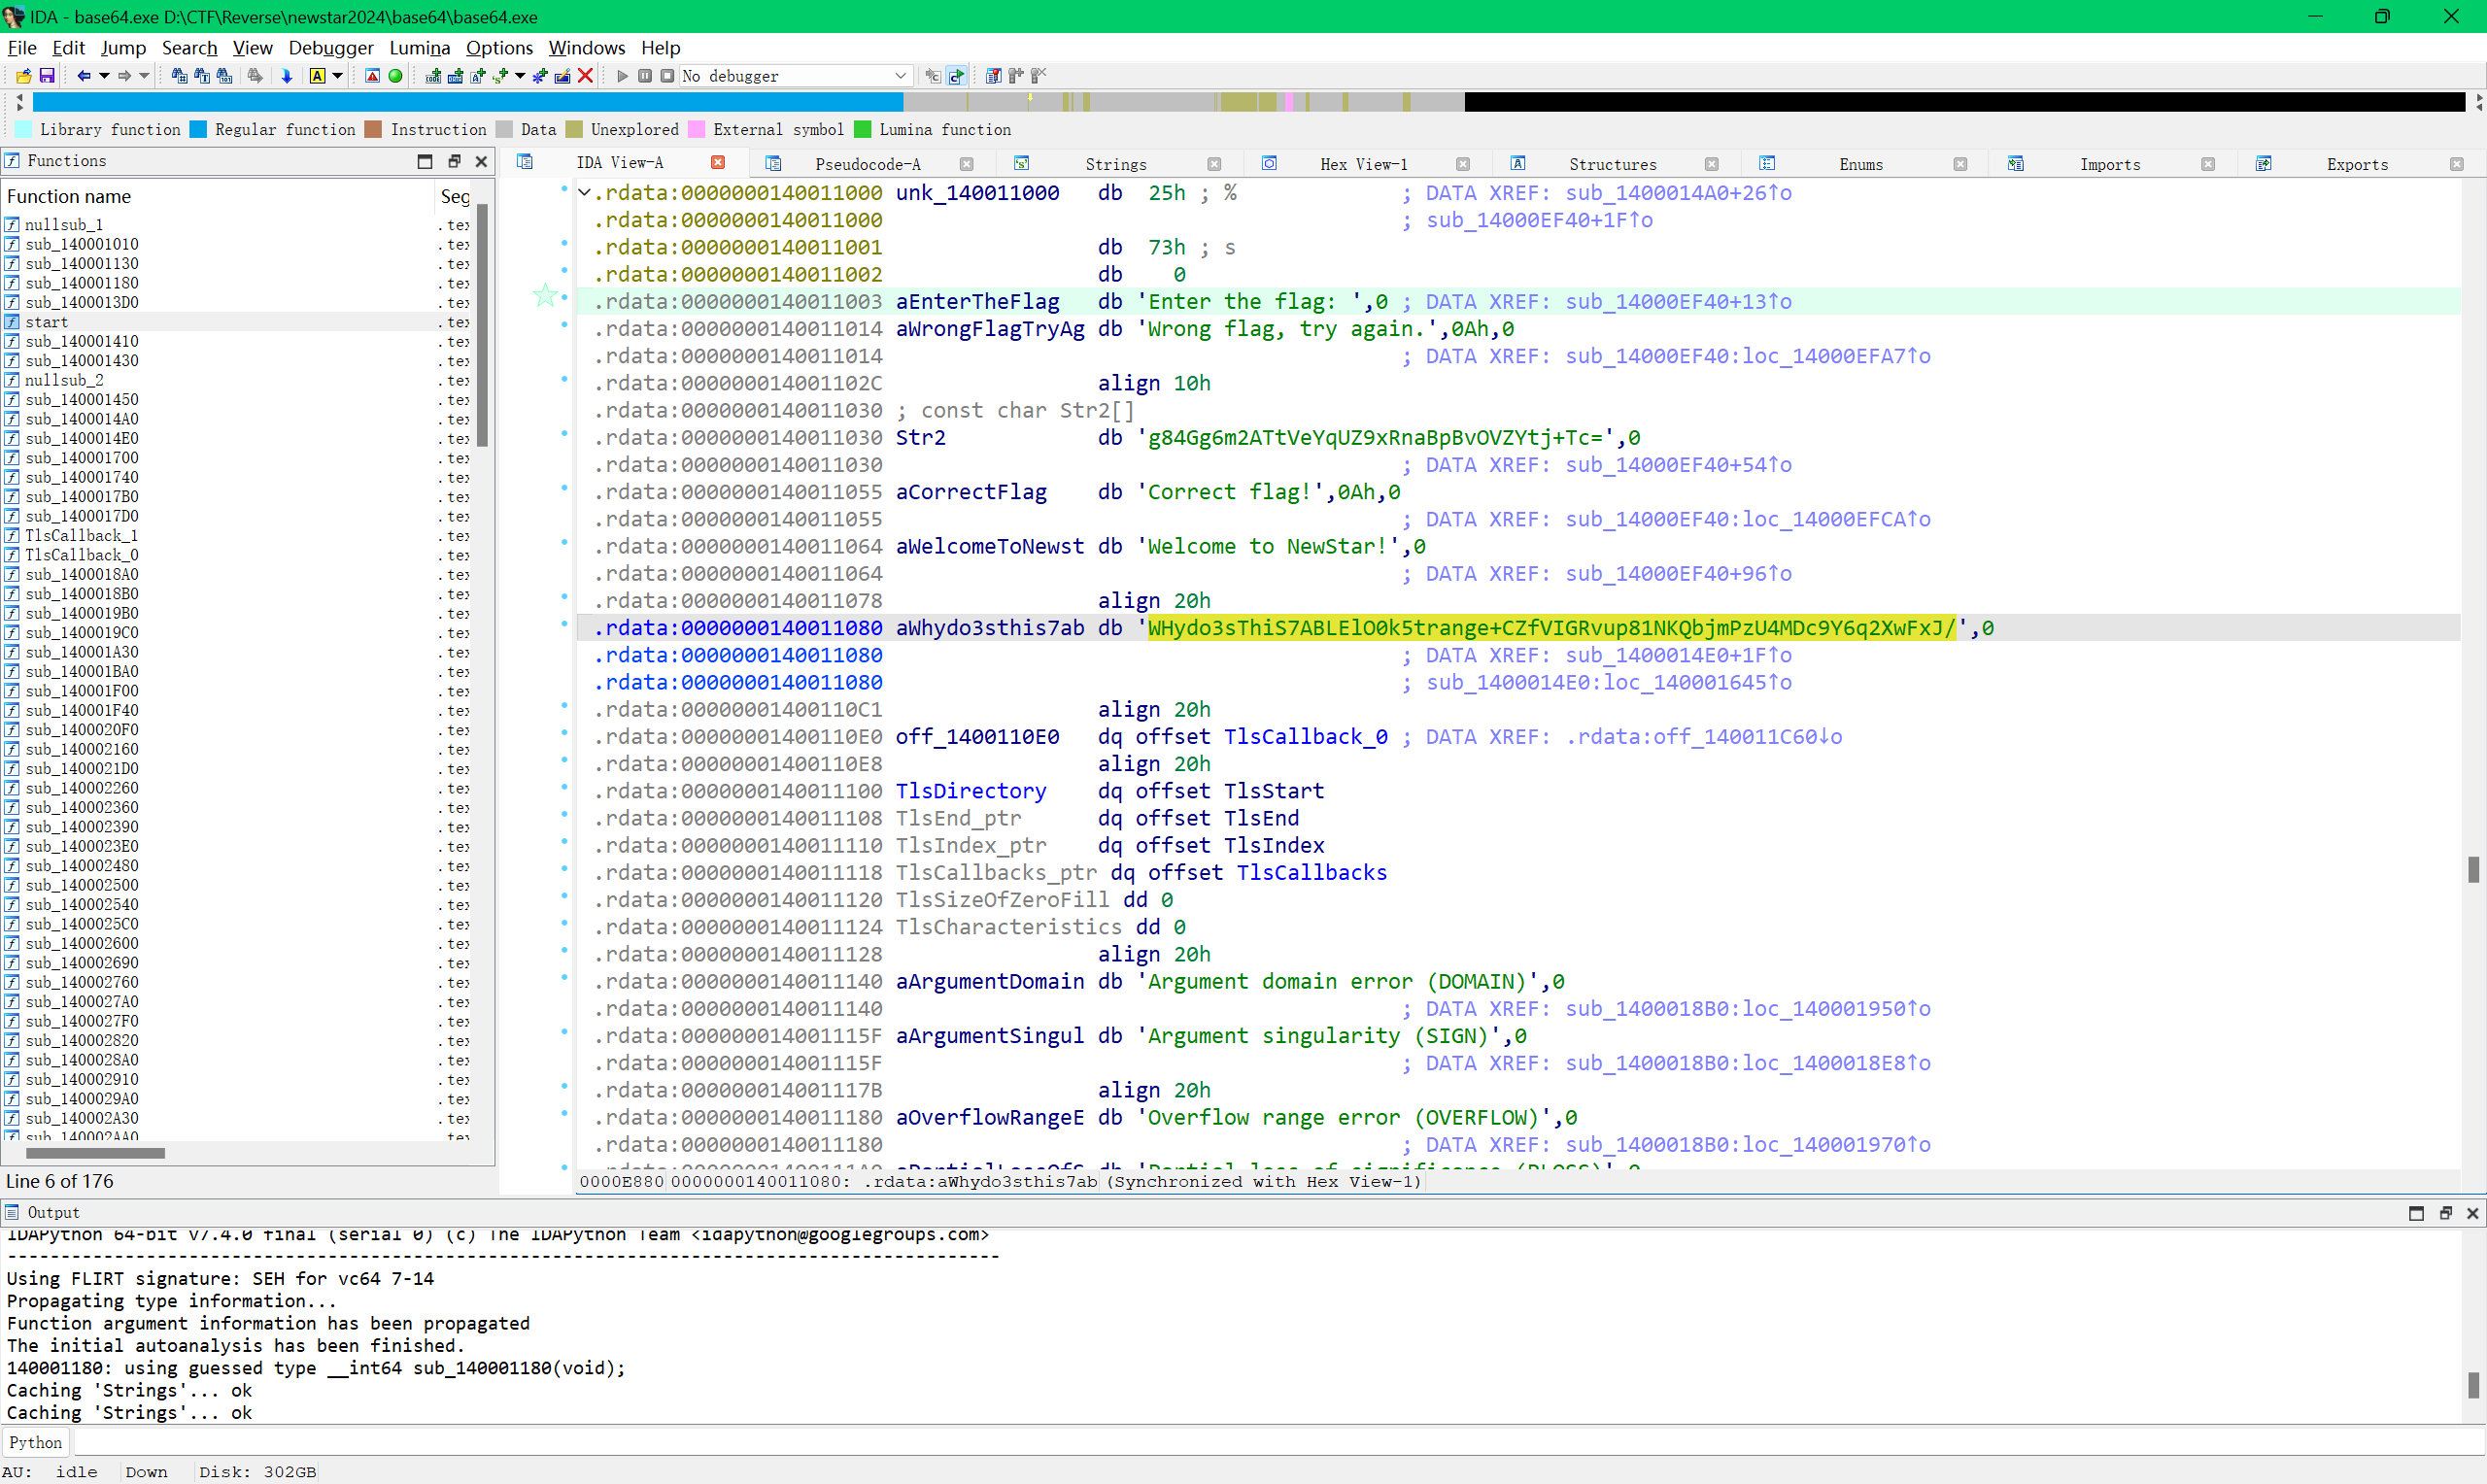Maximize the Output panel
This screenshot has width=2487, height=1484.
click(2417, 1213)
